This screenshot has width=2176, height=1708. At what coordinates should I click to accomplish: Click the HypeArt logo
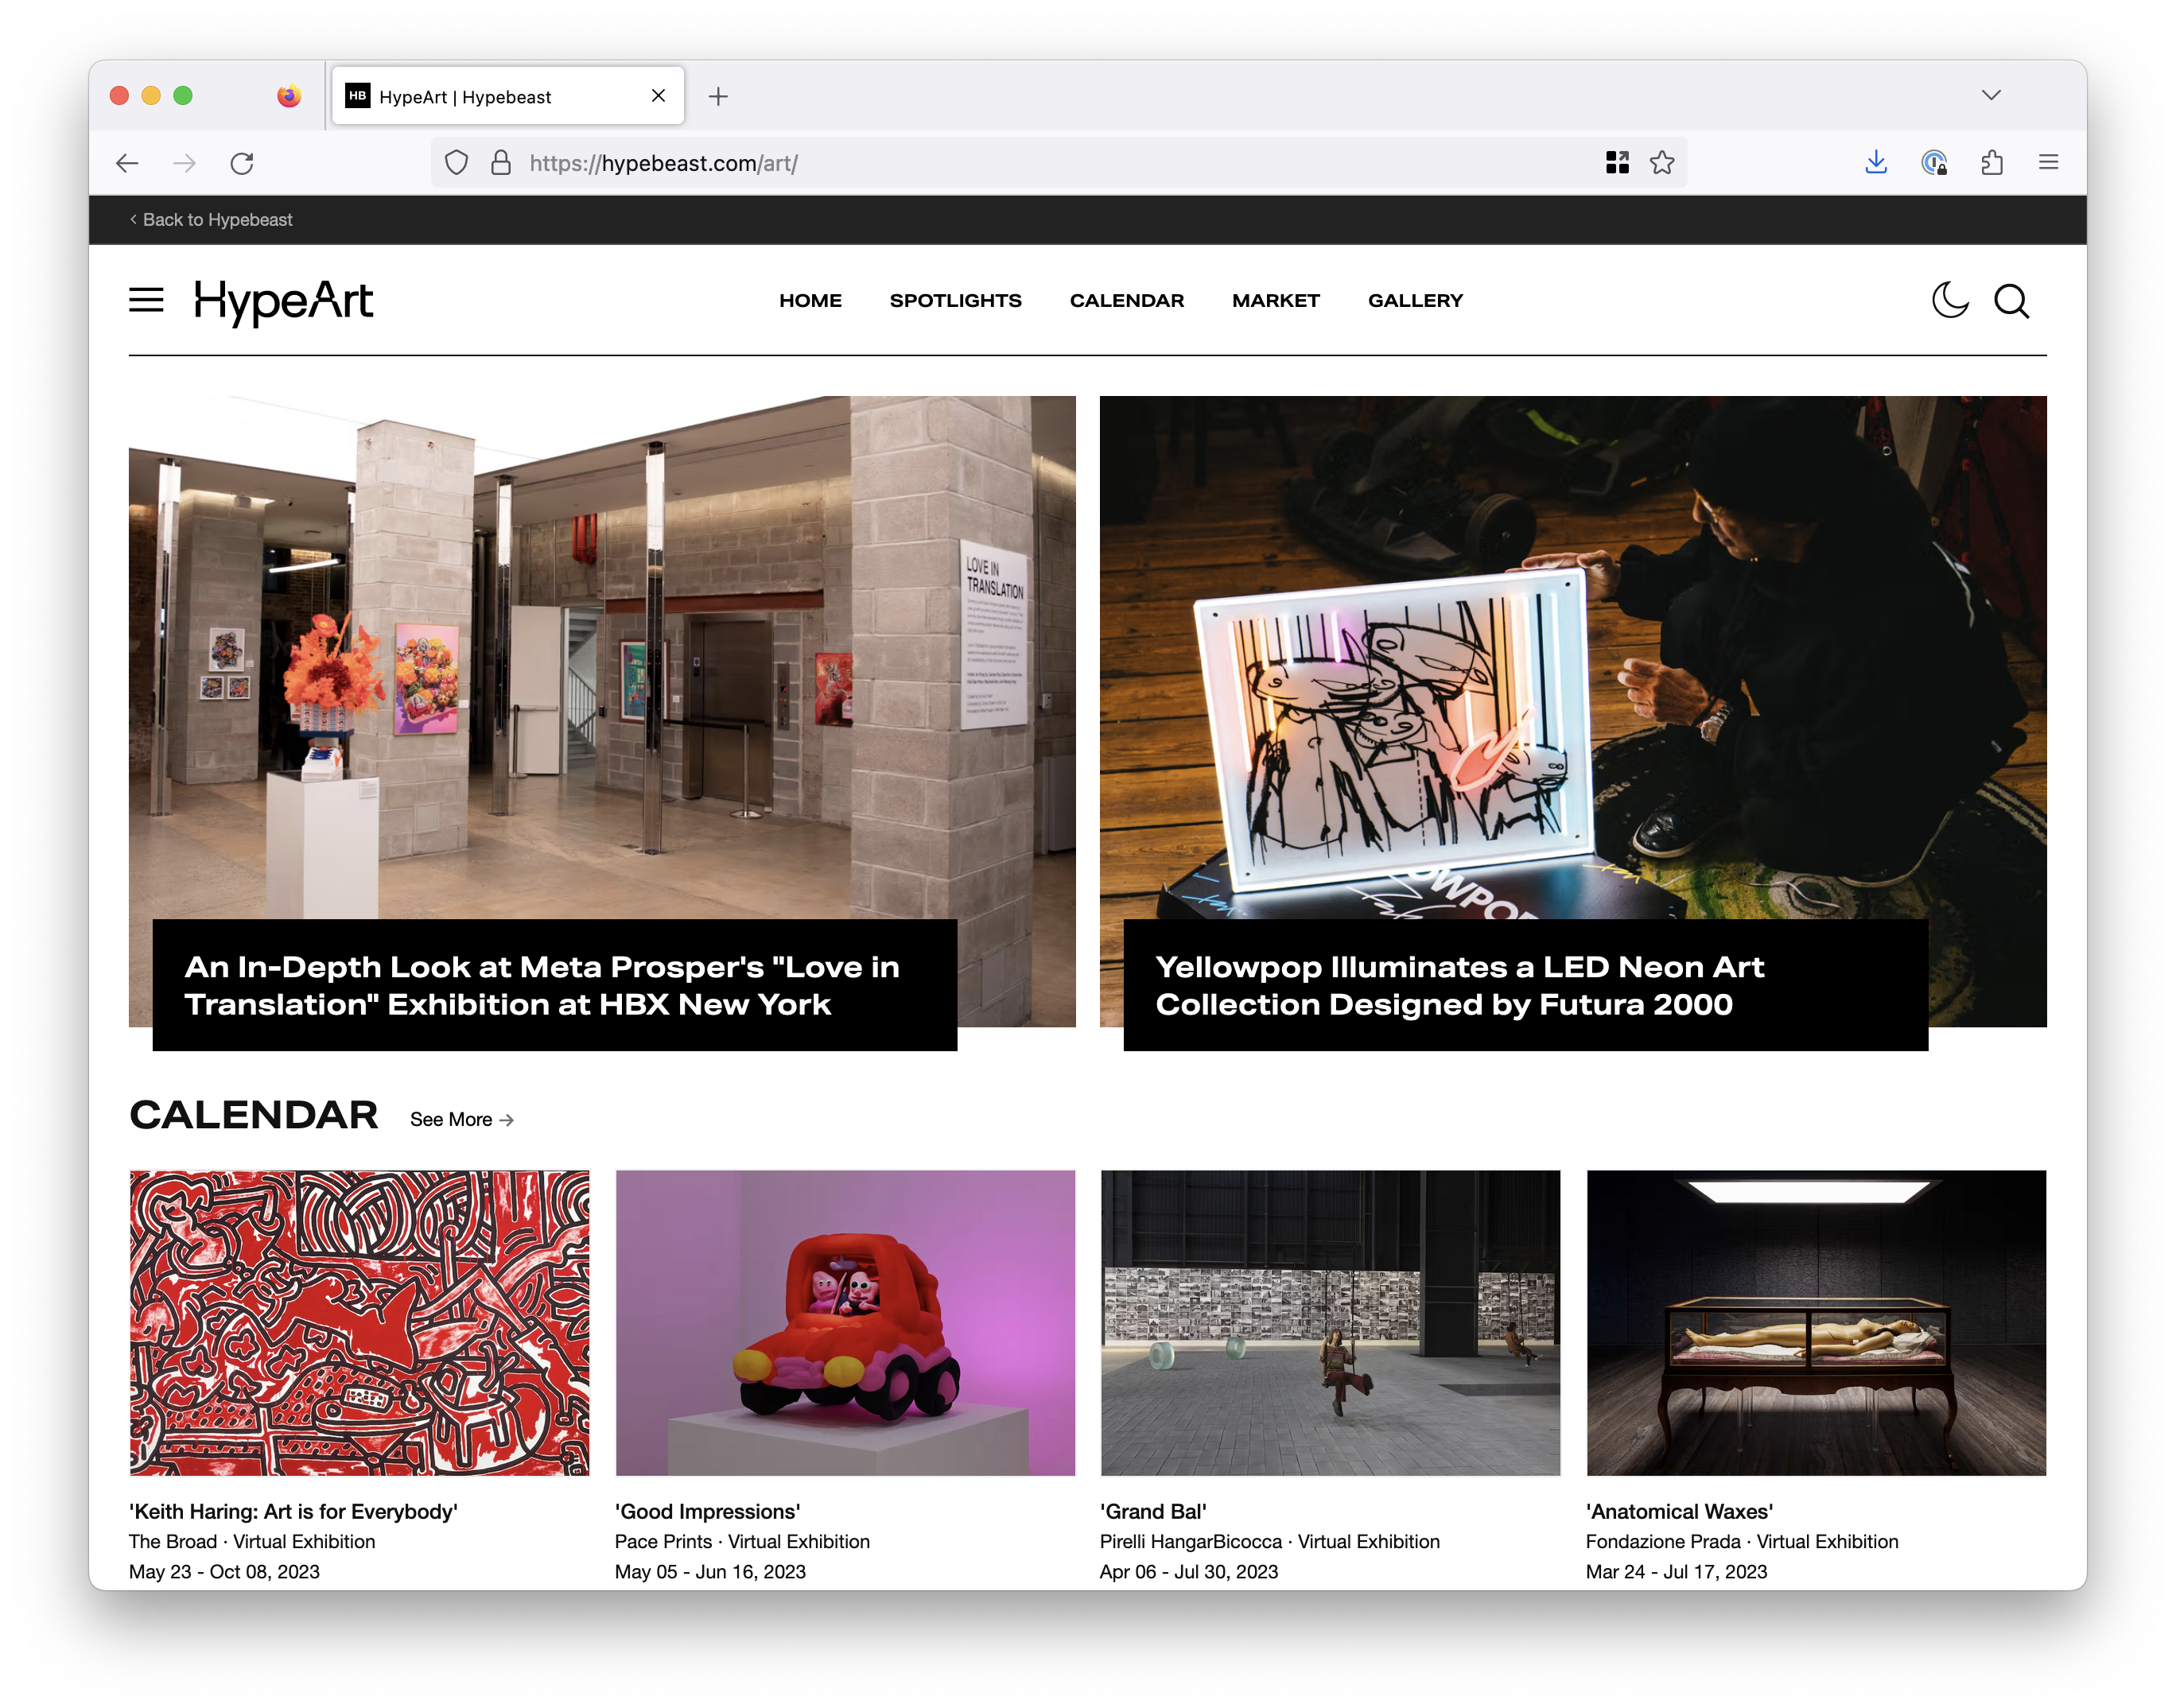pyautogui.click(x=283, y=301)
